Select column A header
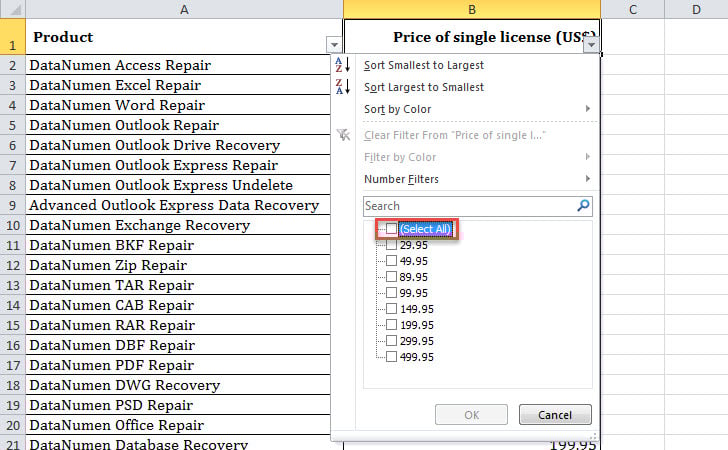Image resolution: width=728 pixels, height=450 pixels. click(184, 9)
